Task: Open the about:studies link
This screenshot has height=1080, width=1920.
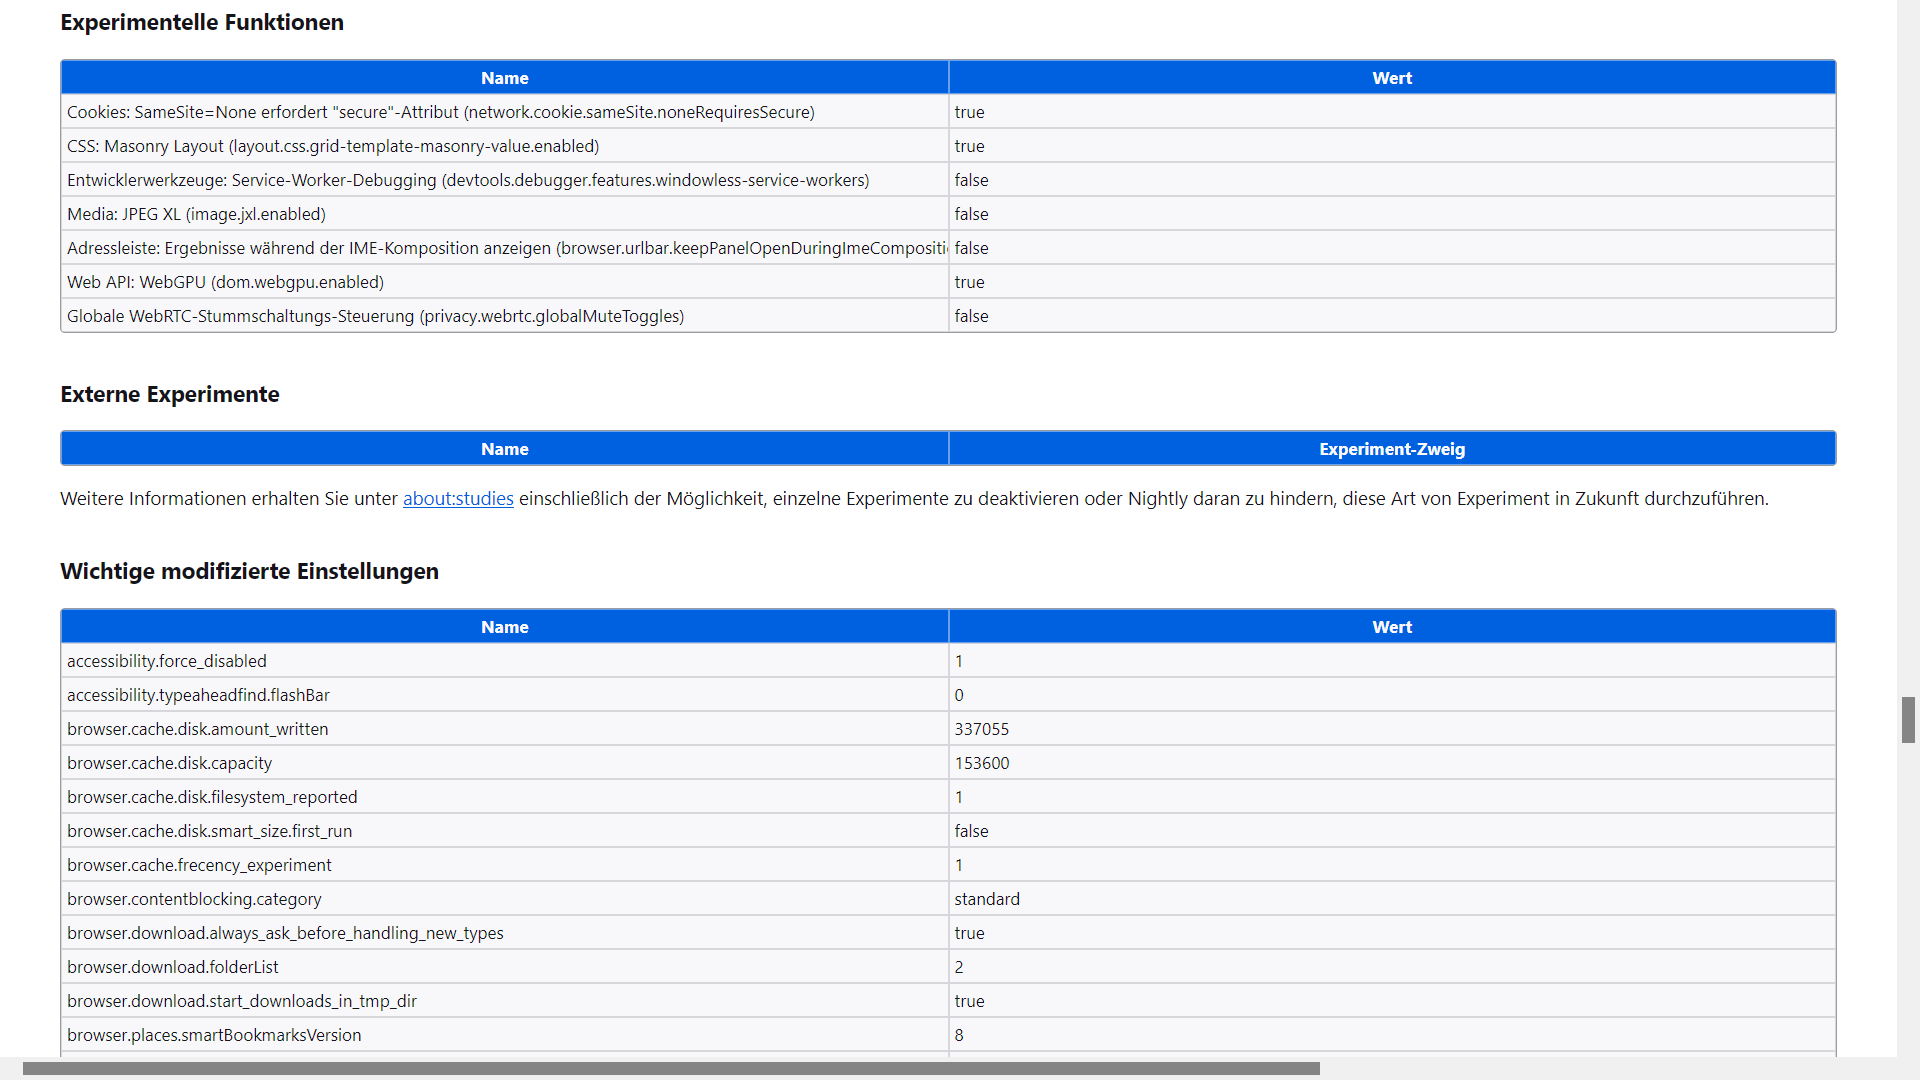Action: pyautogui.click(x=458, y=499)
